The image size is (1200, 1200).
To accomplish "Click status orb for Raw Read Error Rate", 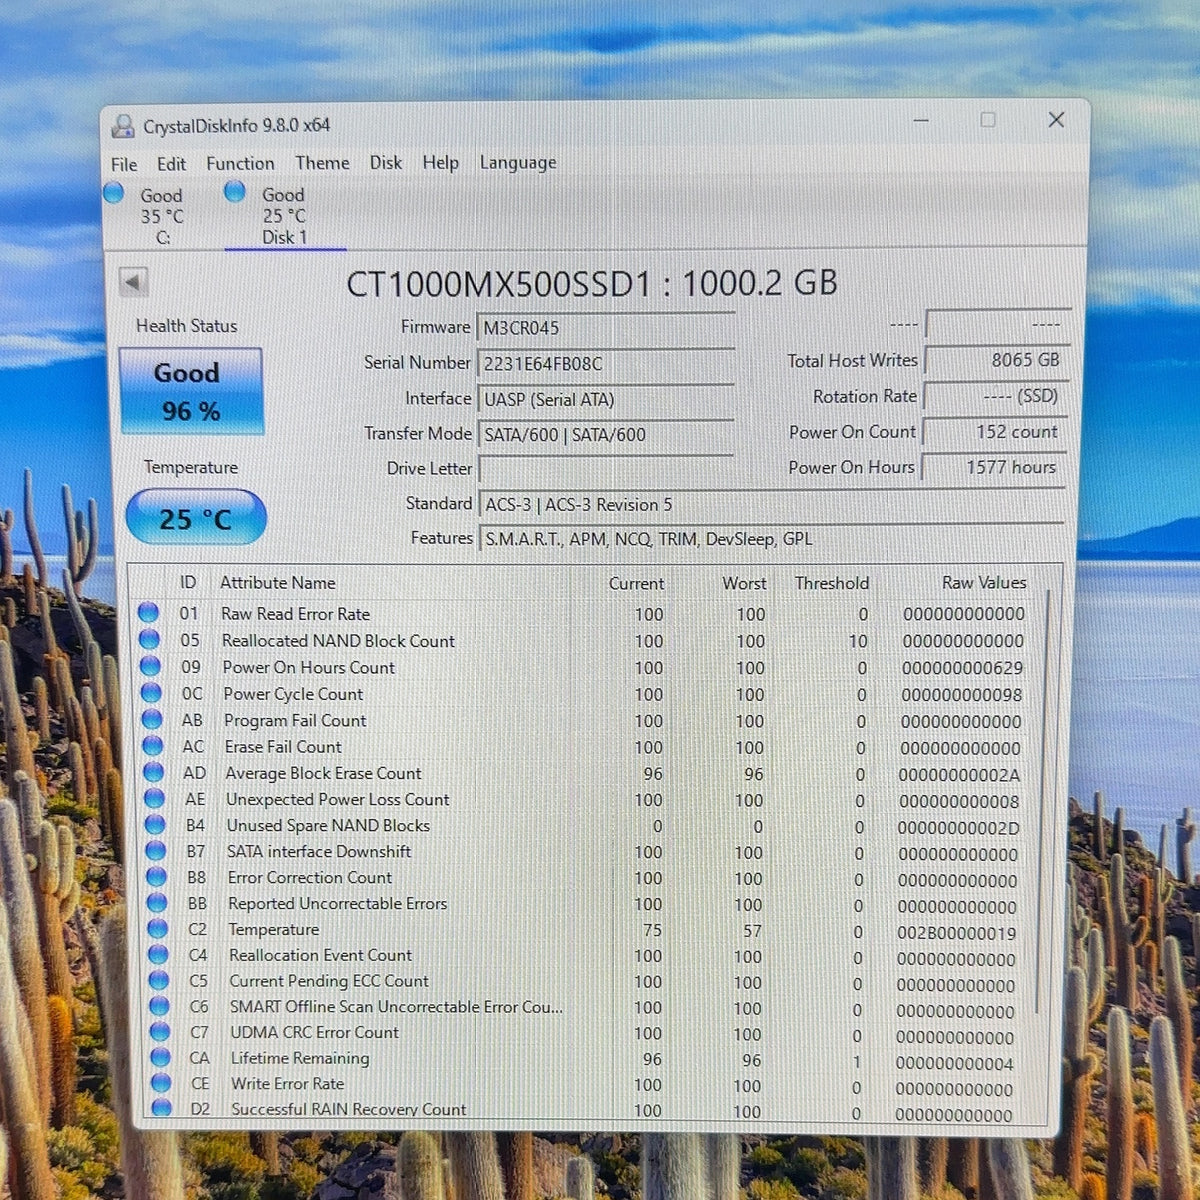I will pyautogui.click(x=148, y=612).
